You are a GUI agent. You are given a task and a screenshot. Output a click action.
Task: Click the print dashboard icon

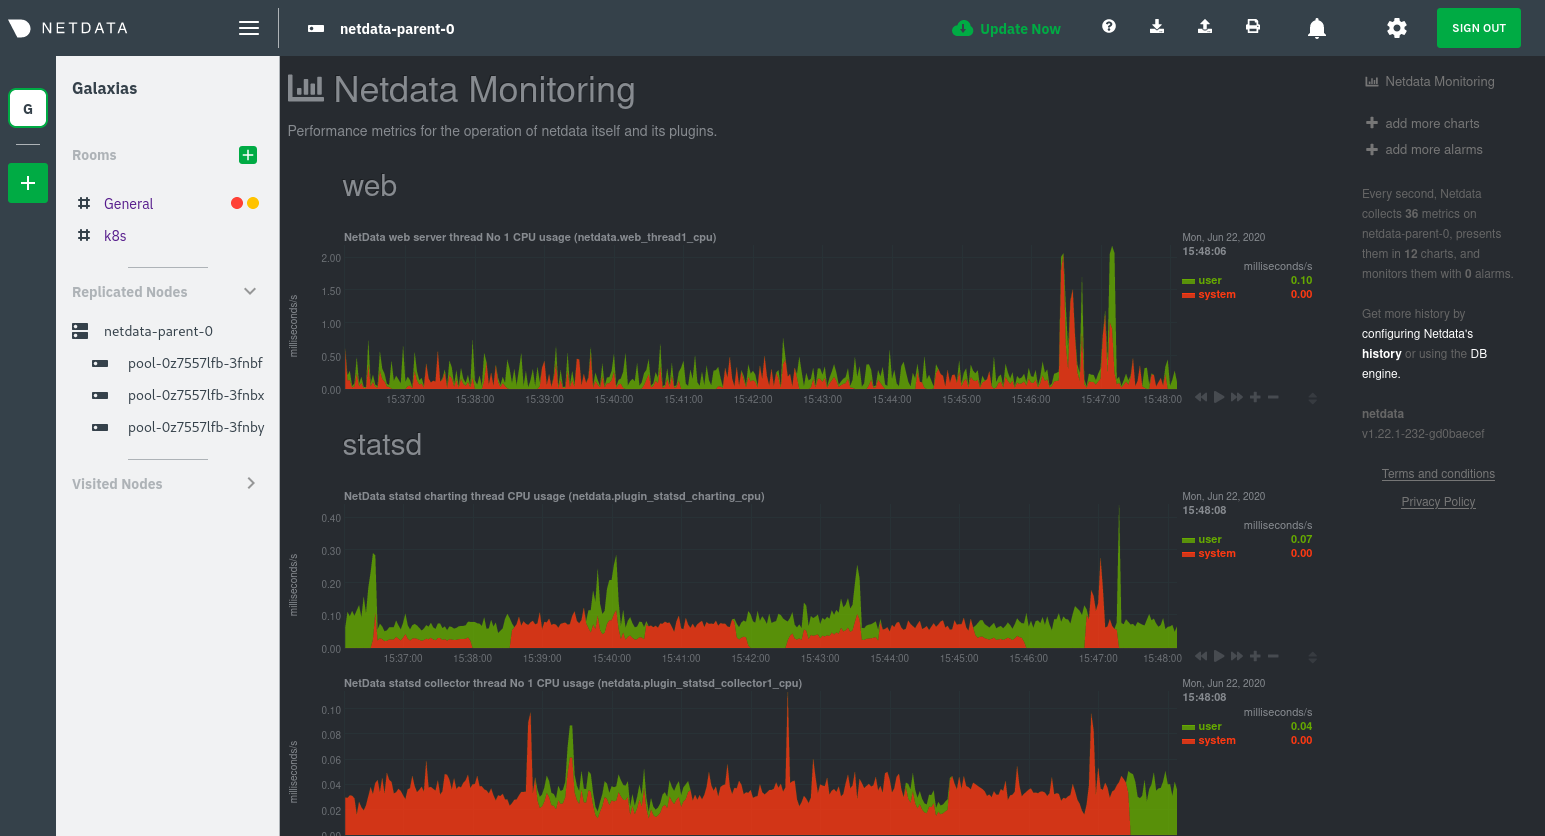pos(1253,27)
